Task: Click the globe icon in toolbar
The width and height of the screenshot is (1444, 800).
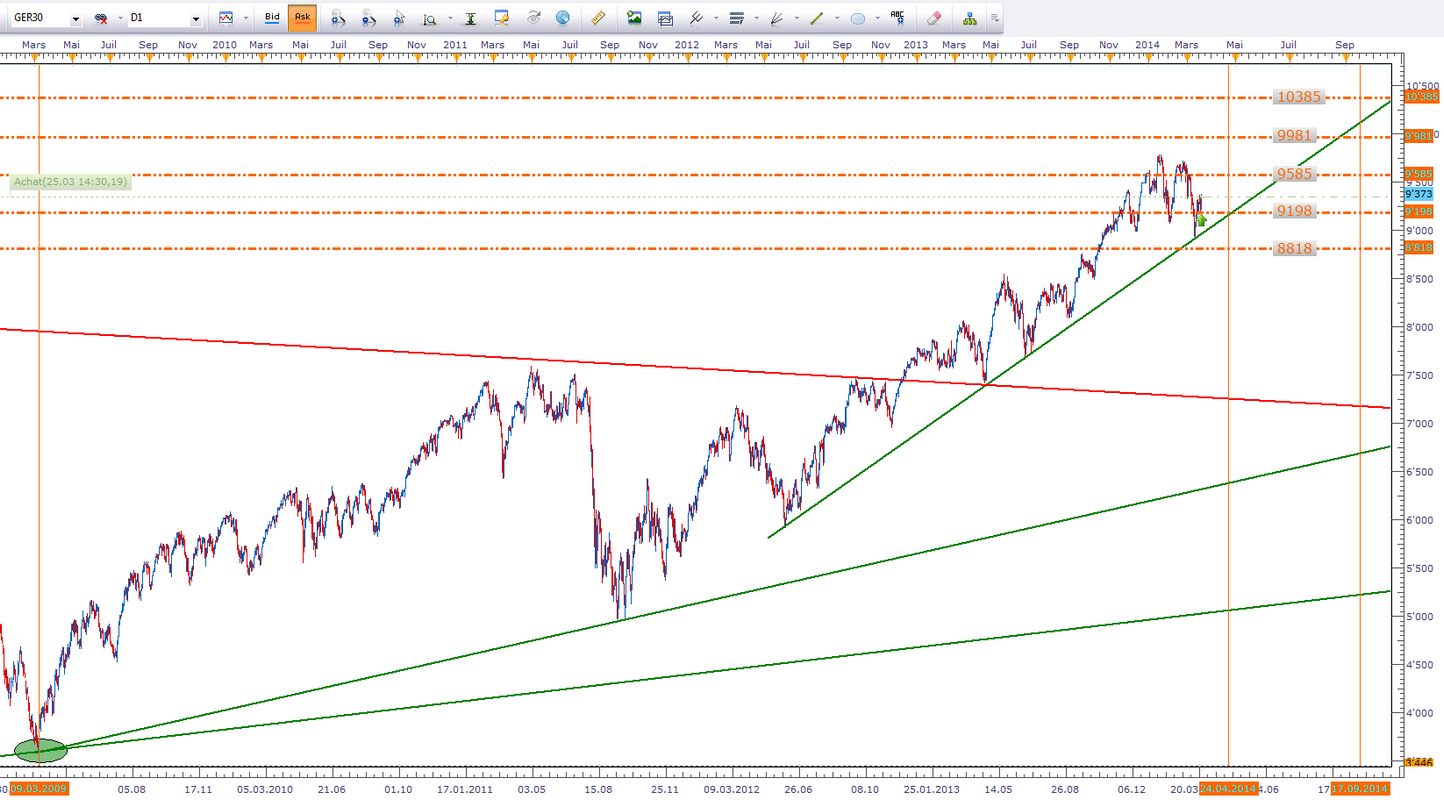Action: 563,18
